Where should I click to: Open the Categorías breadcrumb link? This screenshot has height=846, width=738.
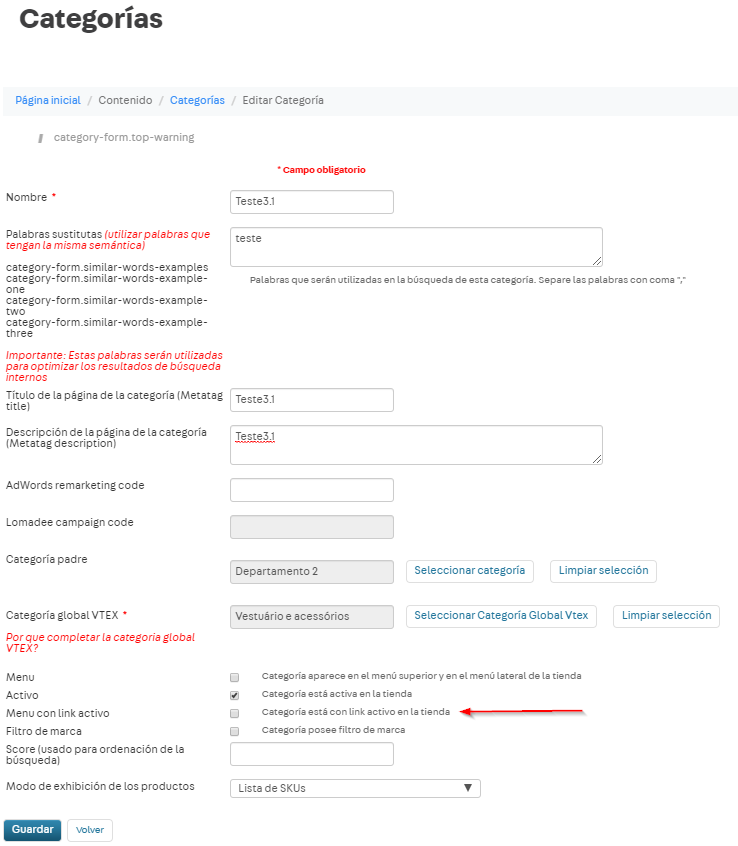197,100
